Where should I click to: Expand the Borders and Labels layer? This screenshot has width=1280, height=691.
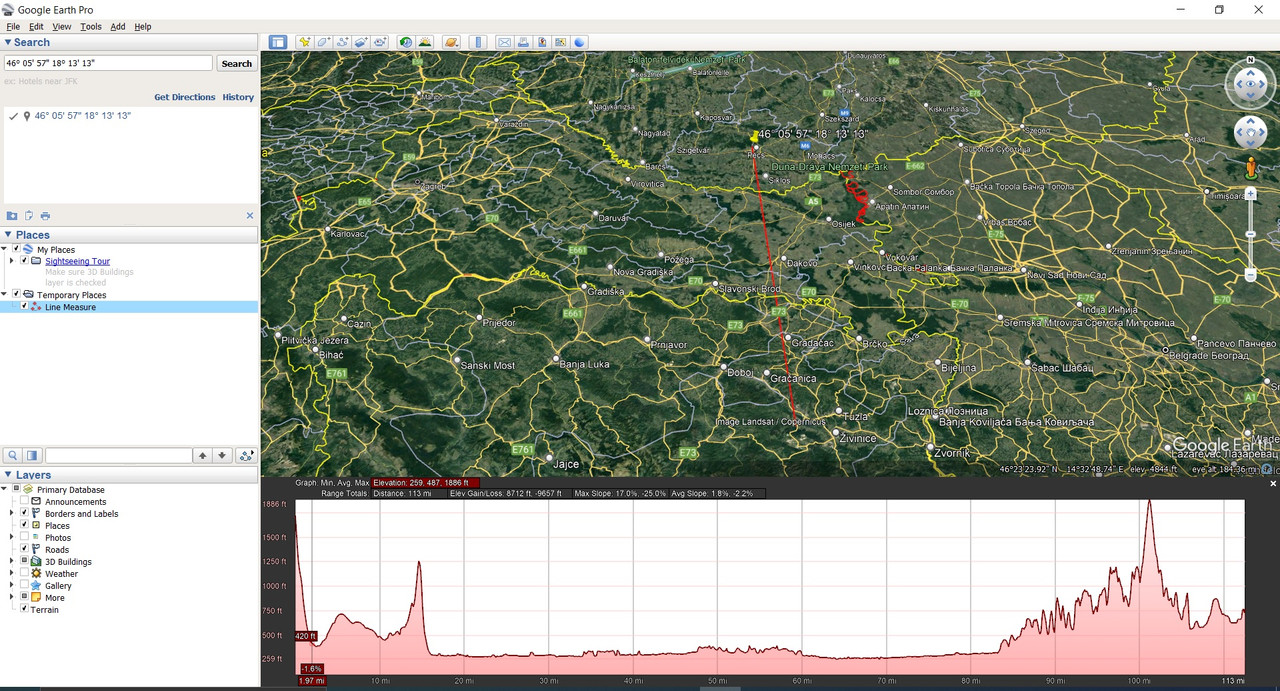coord(12,514)
